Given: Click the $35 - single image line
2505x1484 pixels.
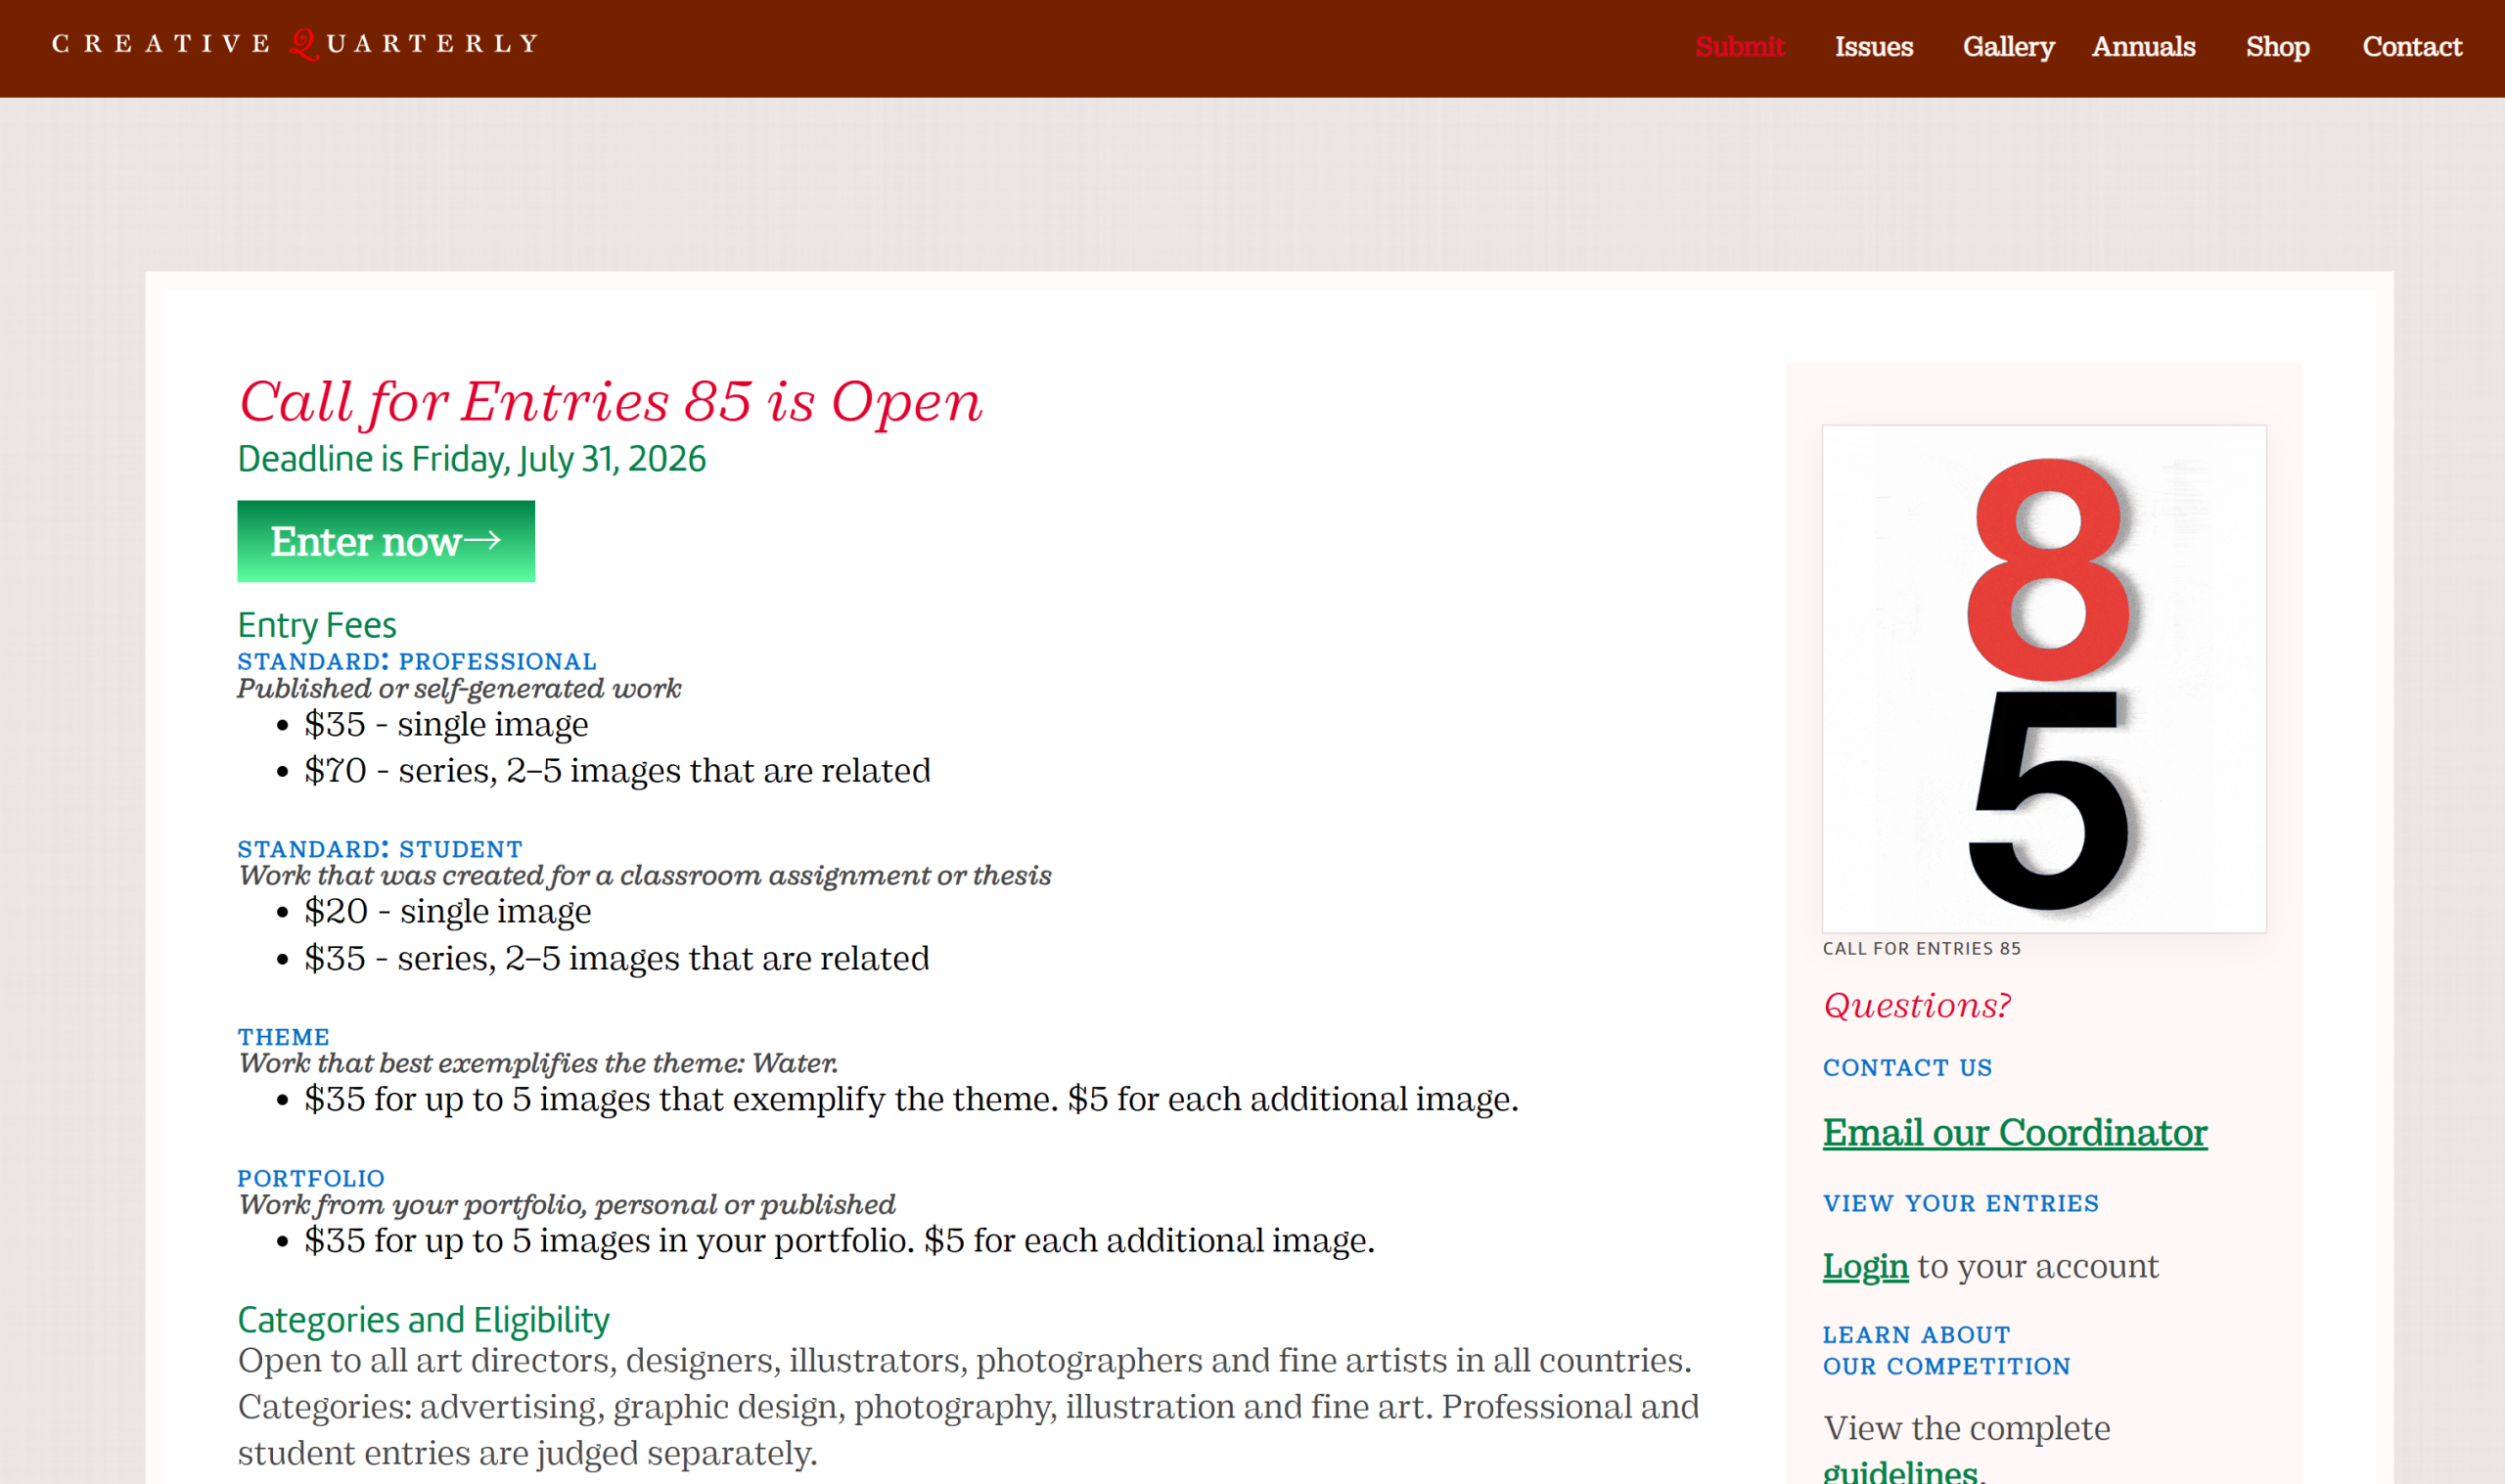Looking at the screenshot, I should pos(446,724).
